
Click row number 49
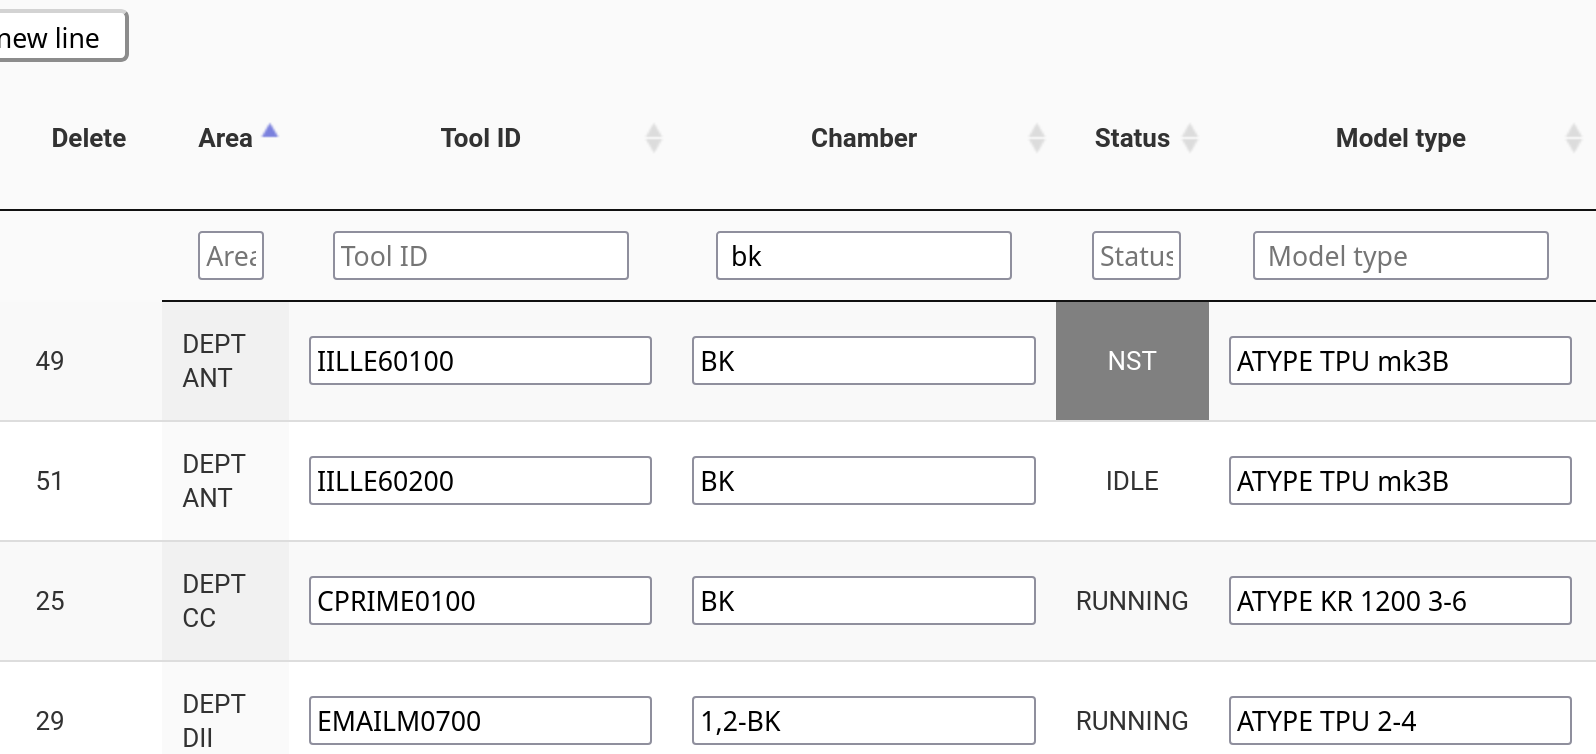(x=50, y=361)
